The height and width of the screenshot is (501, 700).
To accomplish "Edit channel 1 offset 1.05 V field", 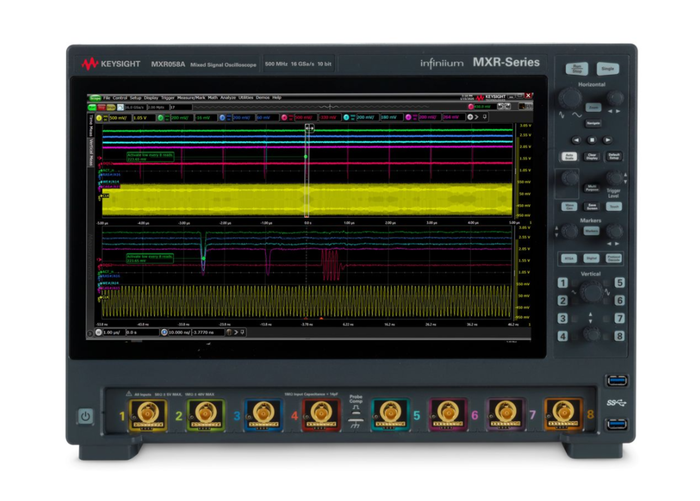I will point(143,117).
